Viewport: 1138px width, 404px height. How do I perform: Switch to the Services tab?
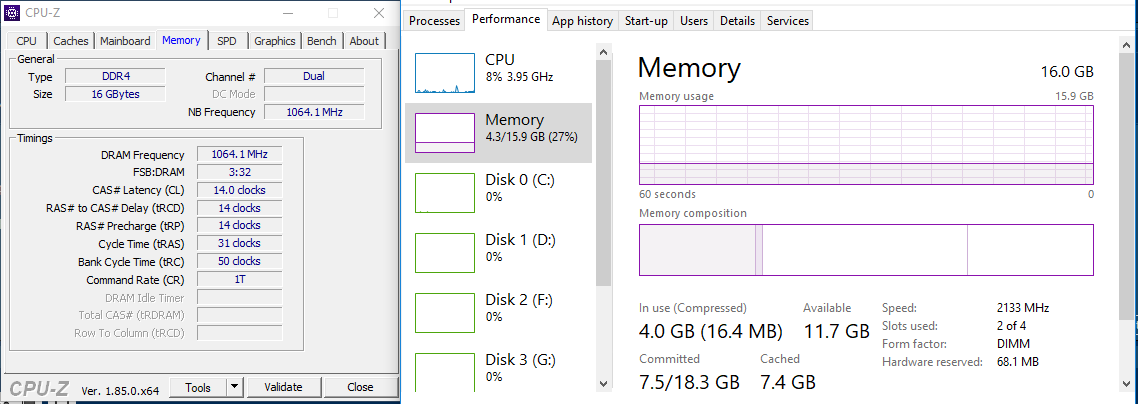(788, 21)
